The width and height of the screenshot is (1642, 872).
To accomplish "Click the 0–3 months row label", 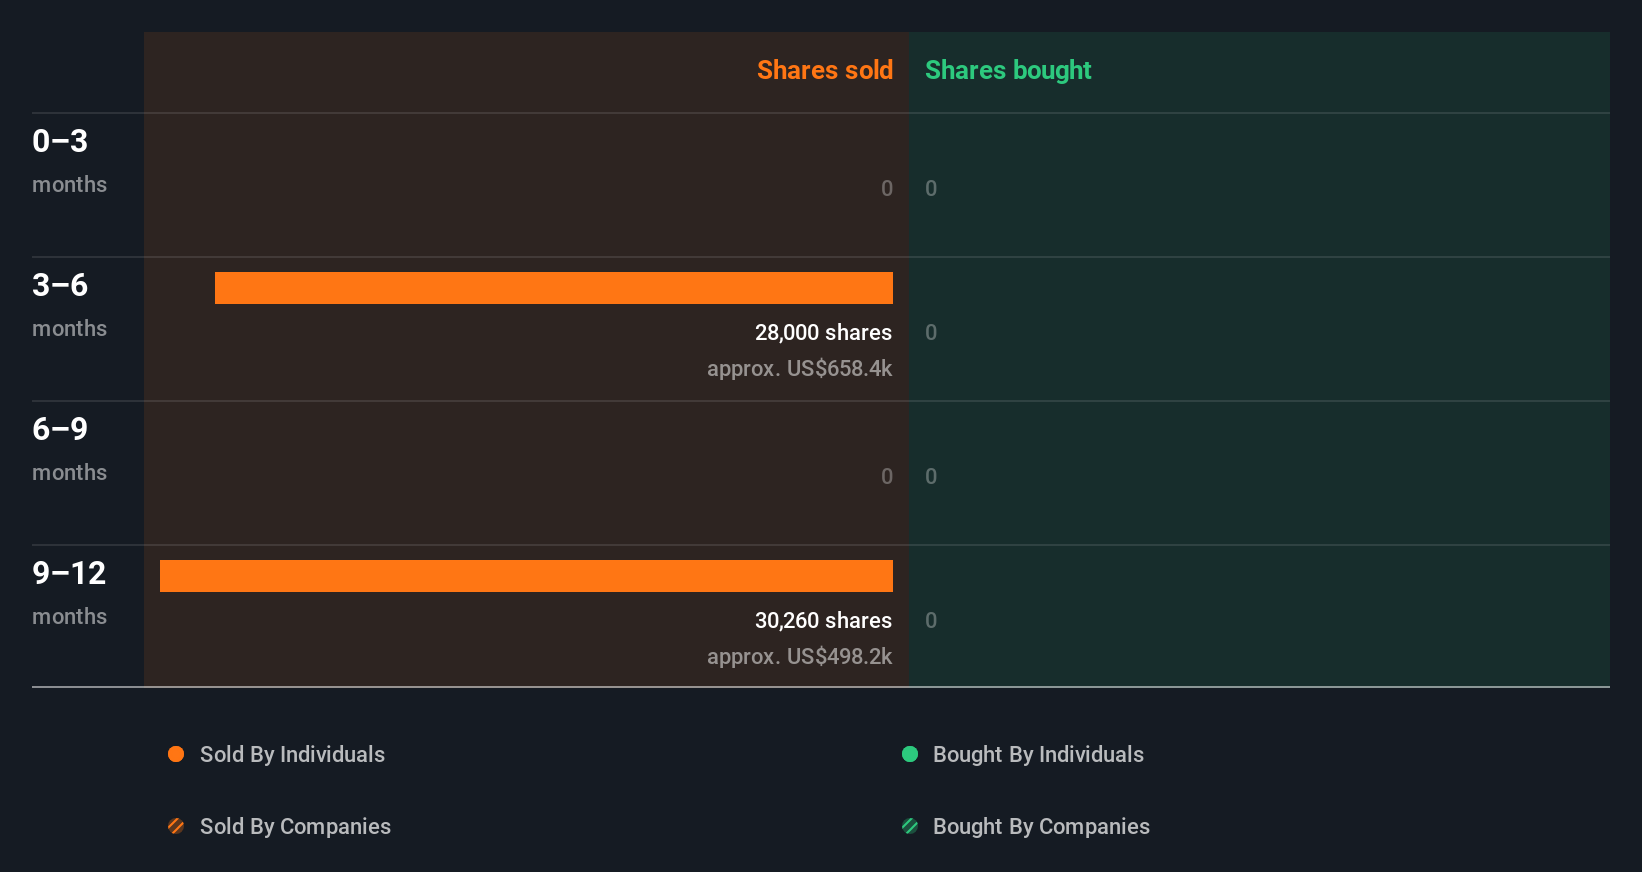I will pyautogui.click(x=69, y=160).
